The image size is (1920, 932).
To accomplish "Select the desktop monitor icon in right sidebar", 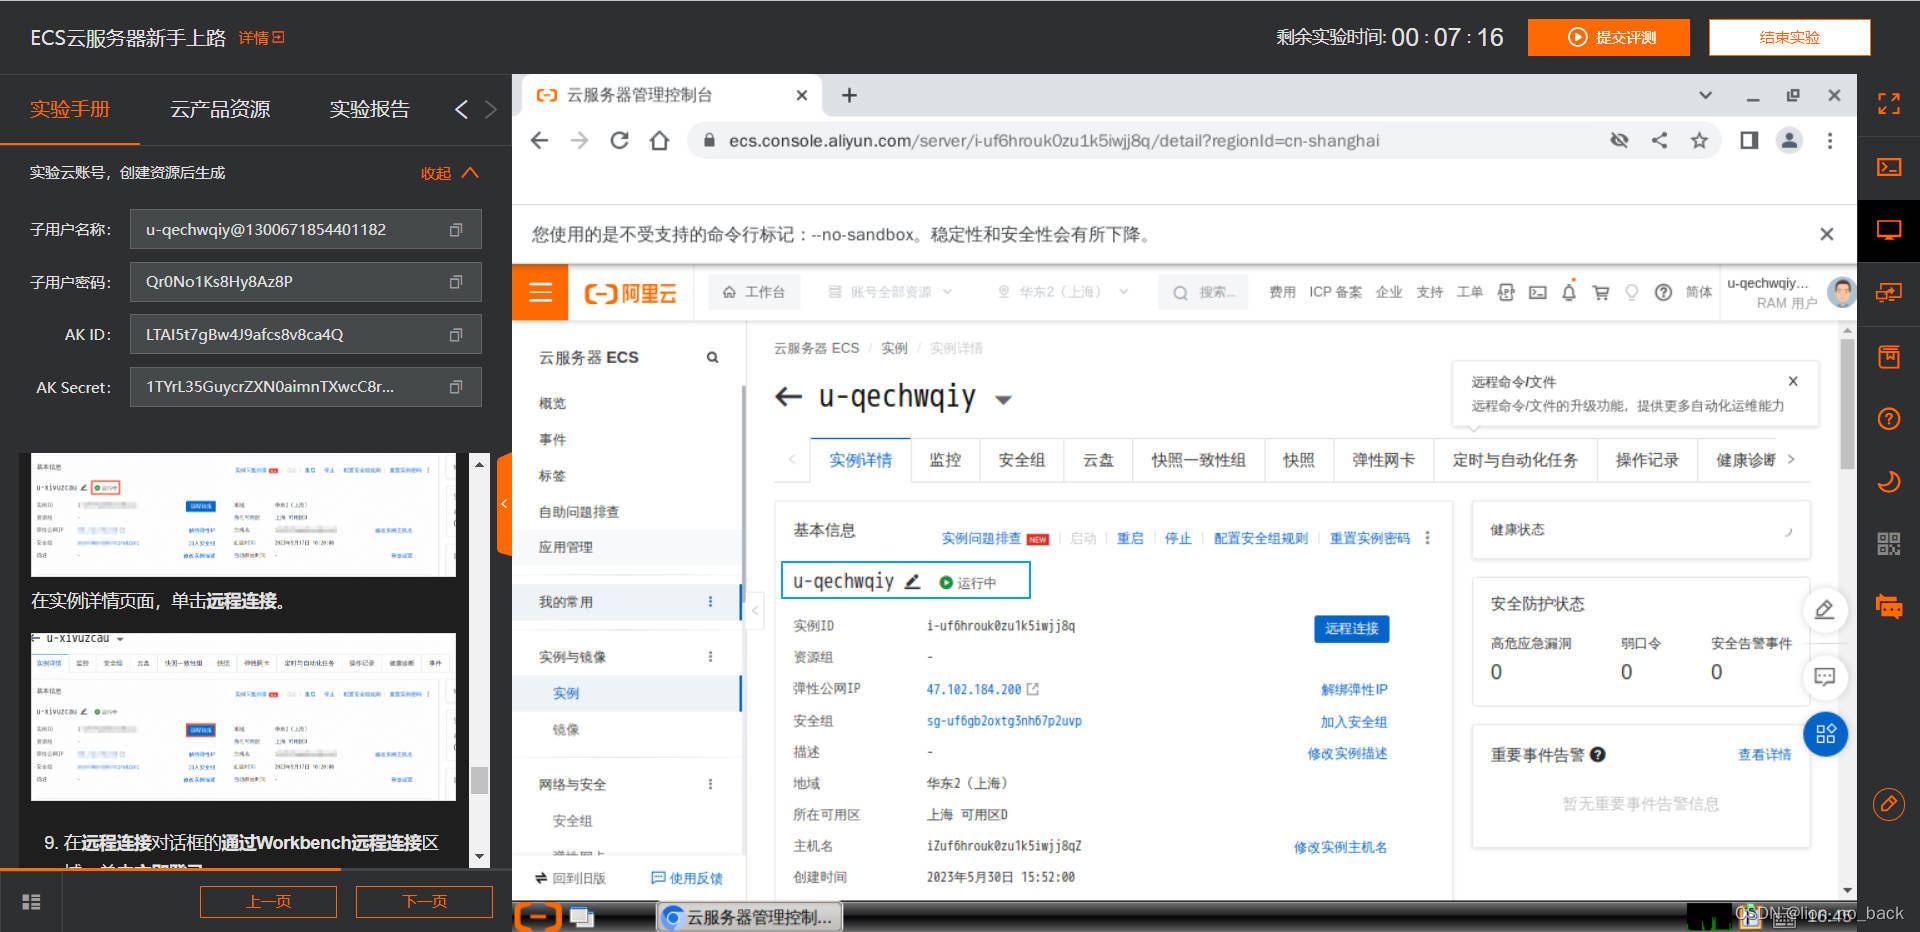I will click(1888, 230).
